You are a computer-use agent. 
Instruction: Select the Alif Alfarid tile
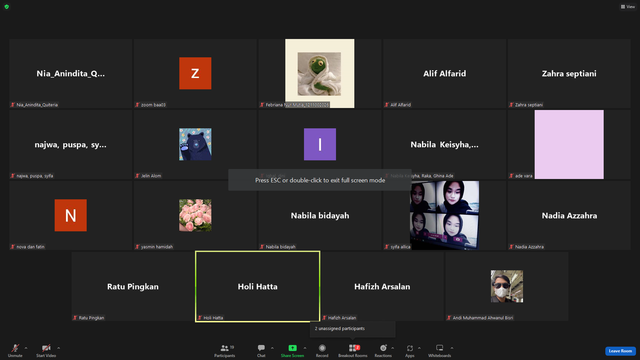tap(444, 73)
